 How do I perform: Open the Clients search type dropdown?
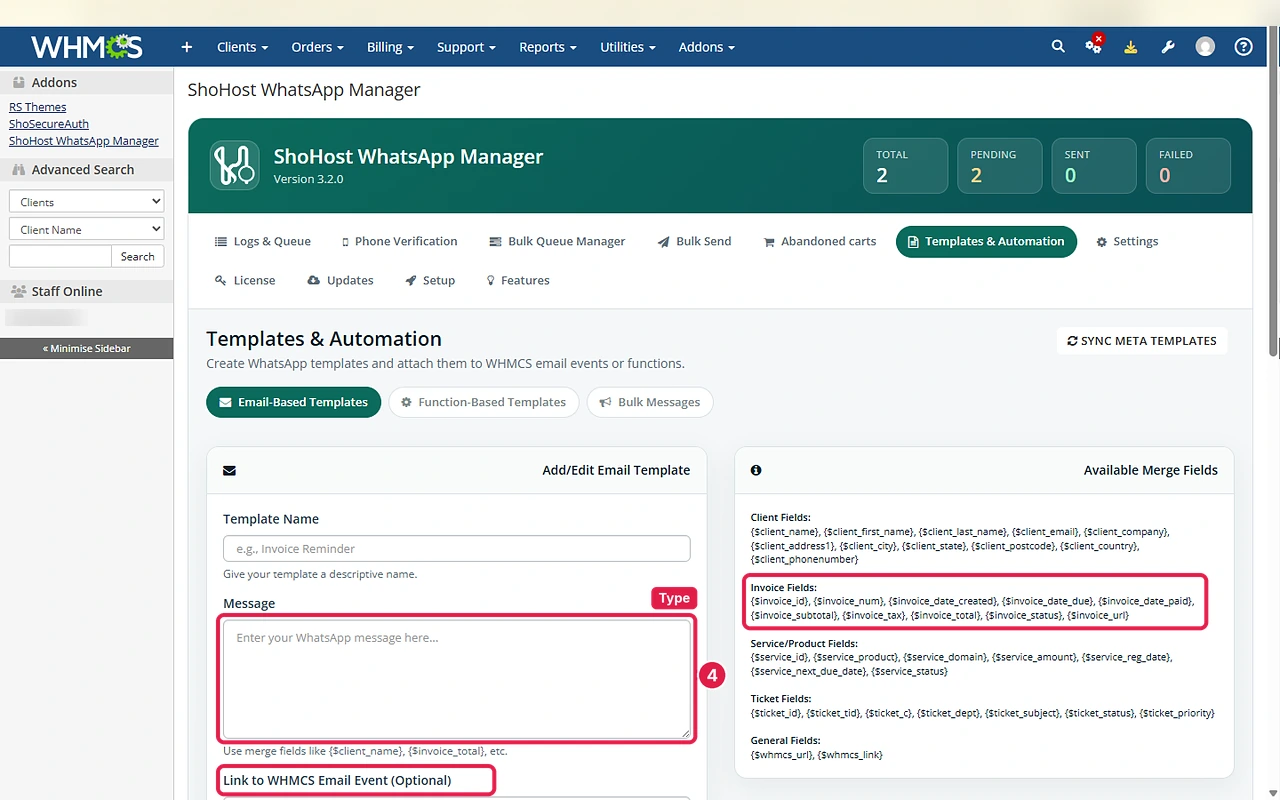point(86,202)
